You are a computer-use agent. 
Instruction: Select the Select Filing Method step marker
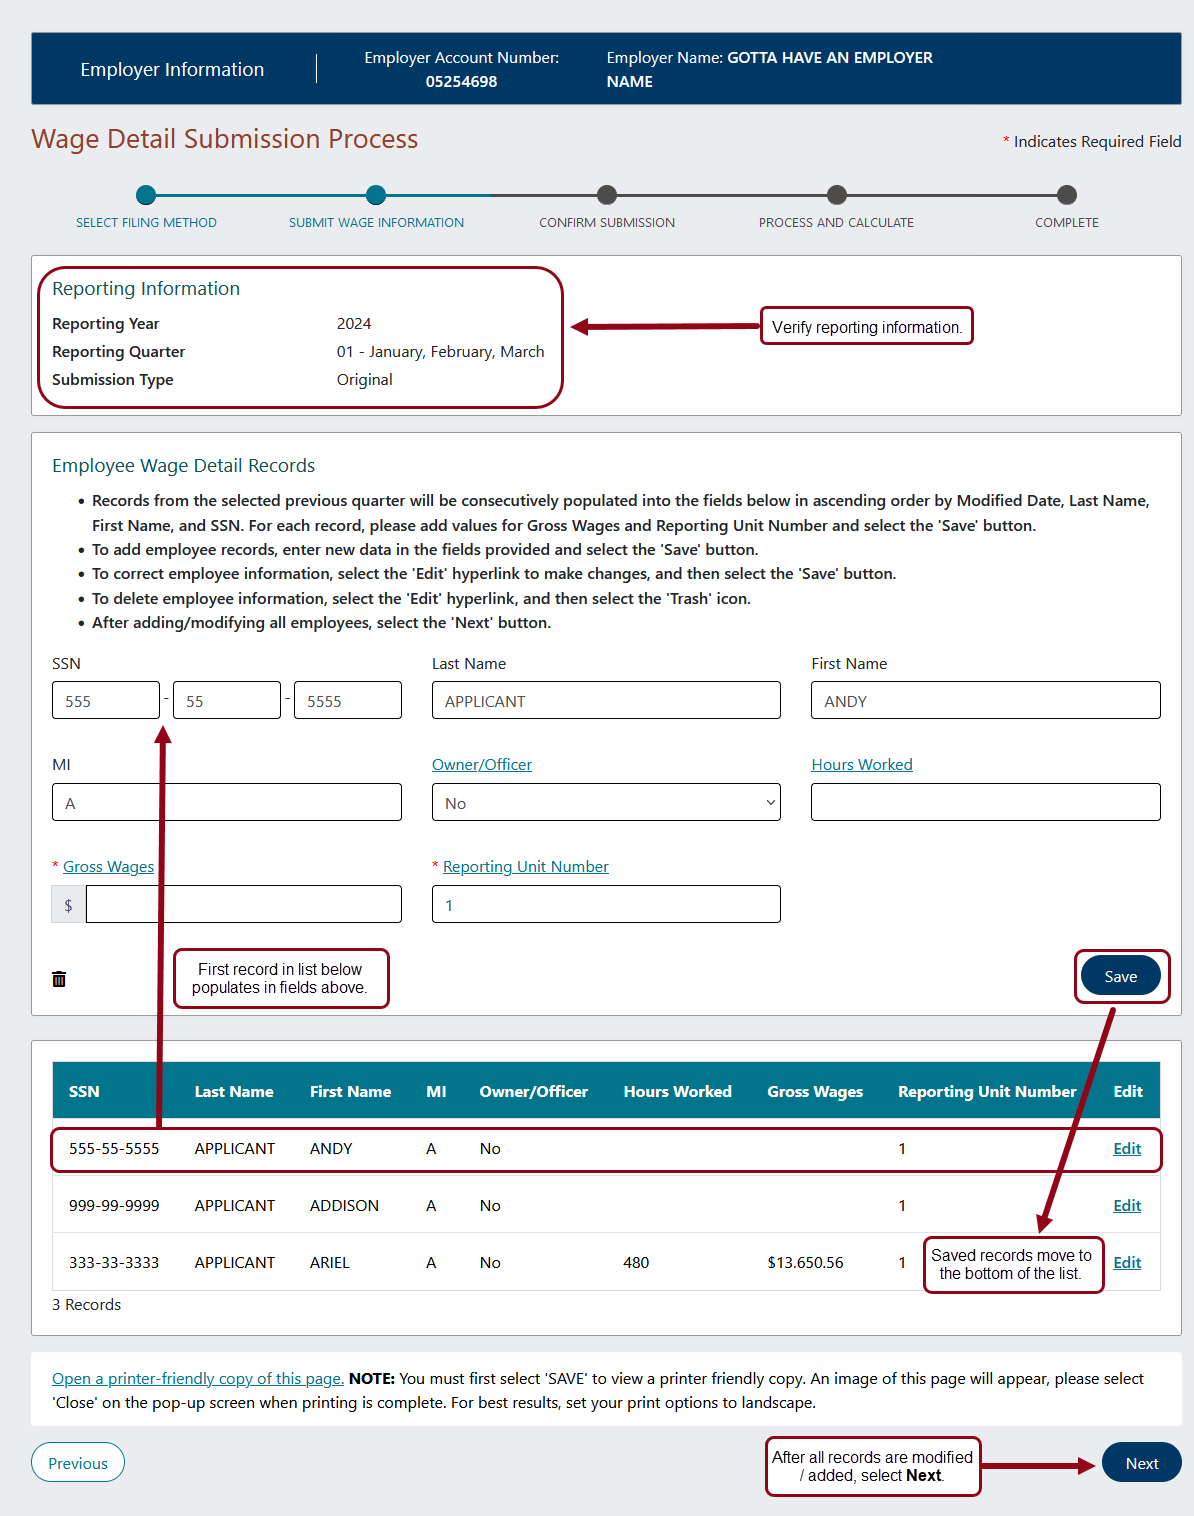[146, 196]
